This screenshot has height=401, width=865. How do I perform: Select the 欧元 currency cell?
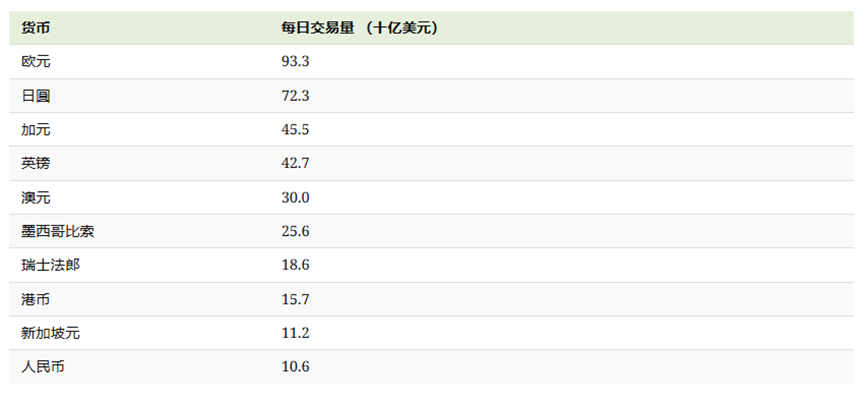(36, 61)
